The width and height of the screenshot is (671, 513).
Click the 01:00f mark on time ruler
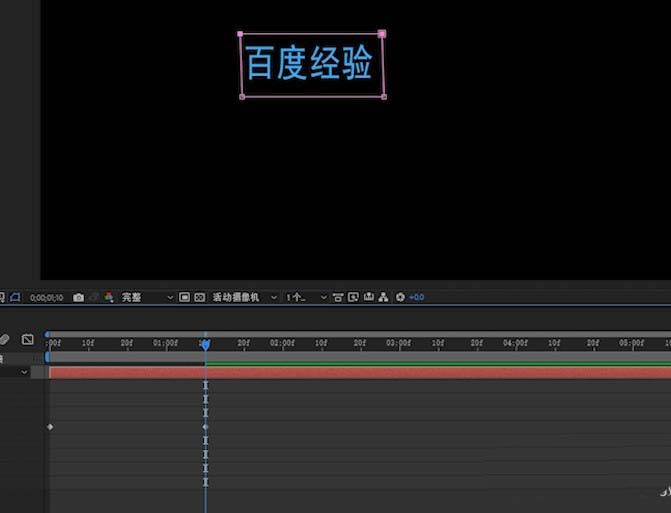tap(165, 343)
